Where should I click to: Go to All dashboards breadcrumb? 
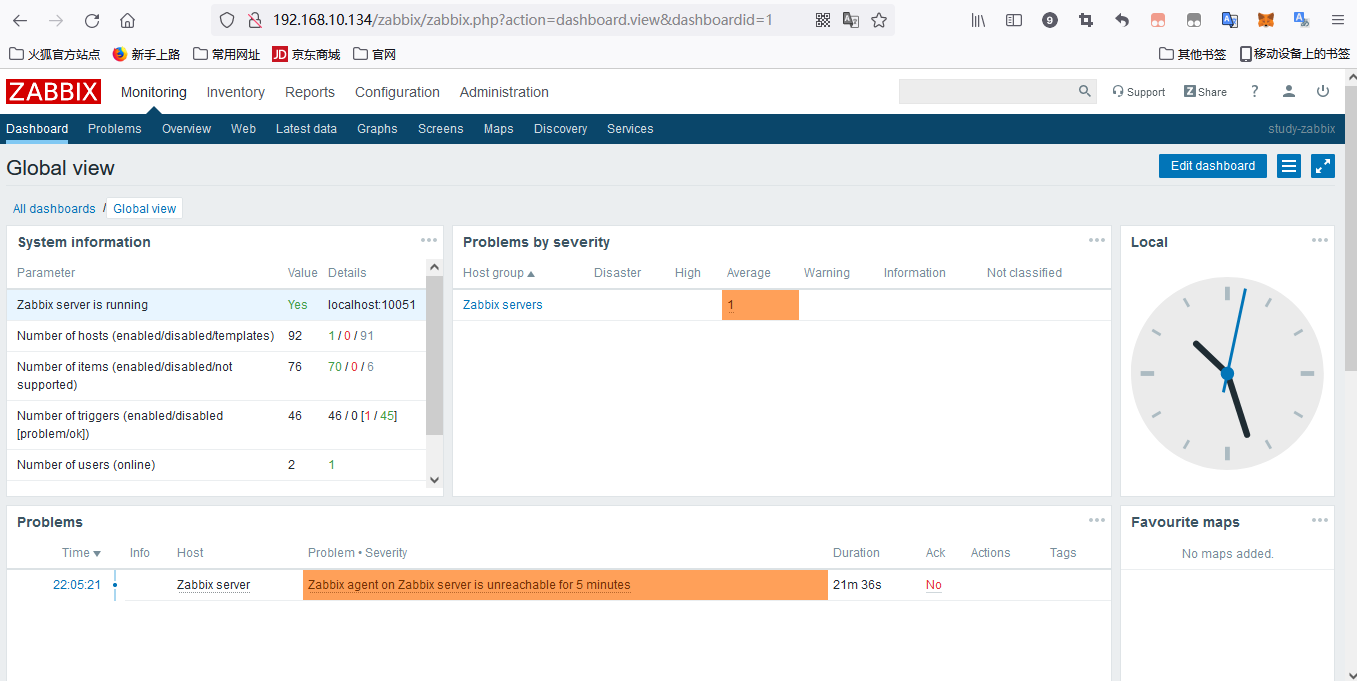54,209
